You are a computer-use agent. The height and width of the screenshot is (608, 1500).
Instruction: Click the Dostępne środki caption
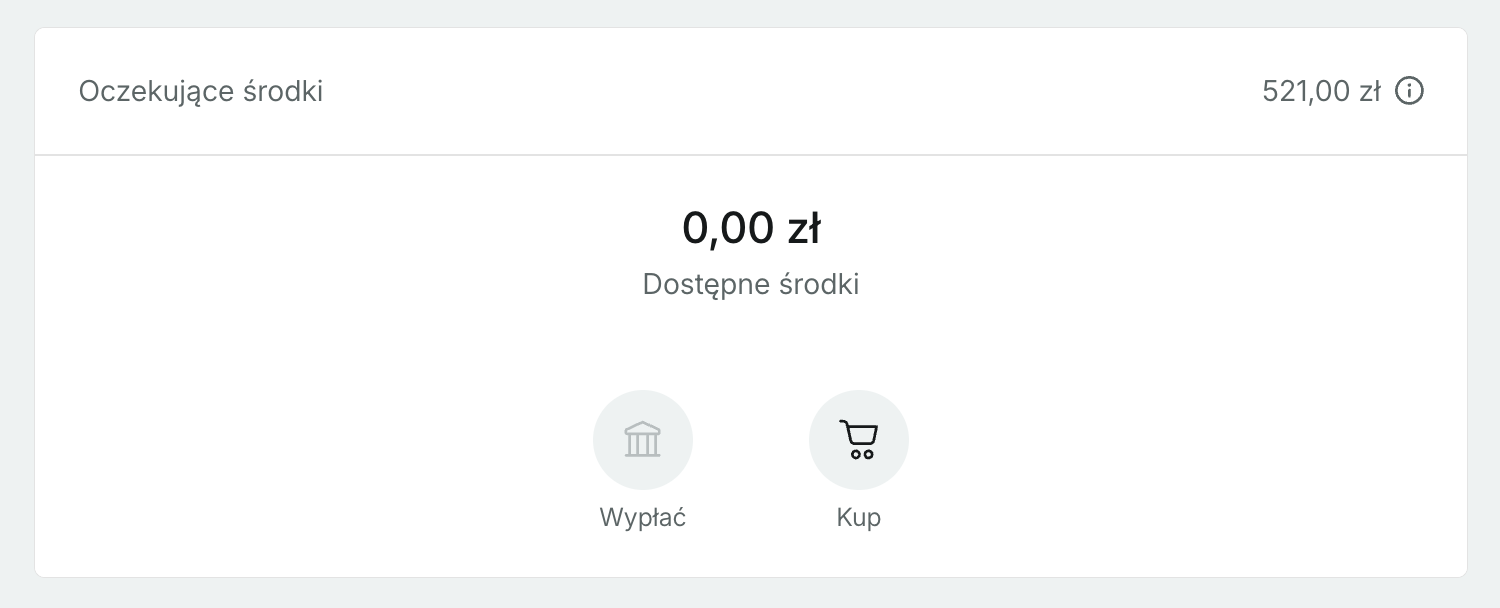coord(751,285)
